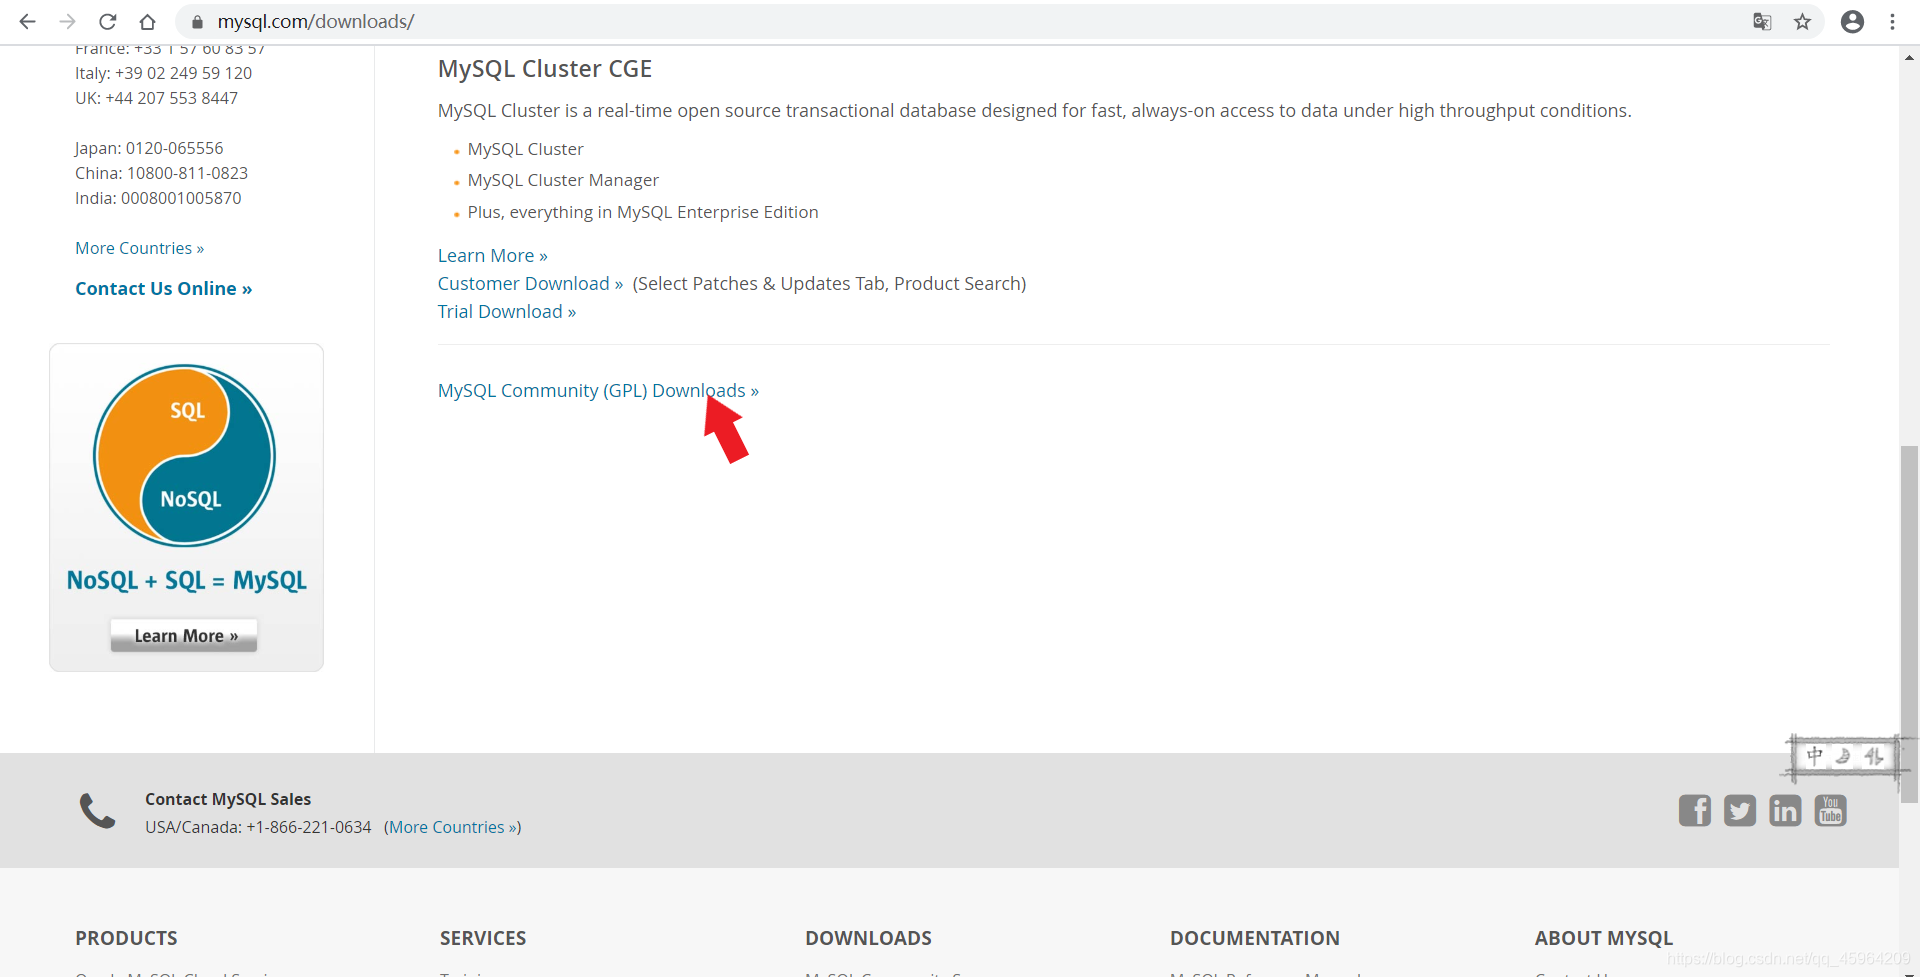Image resolution: width=1920 pixels, height=977 pixels.
Task: Open MySQL YouTube channel icon
Action: pos(1831,810)
